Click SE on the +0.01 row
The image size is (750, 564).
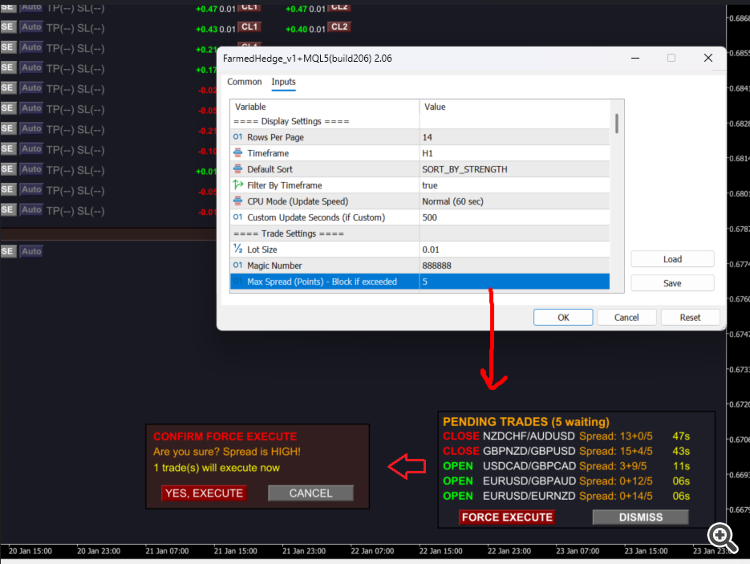tap(8, 169)
